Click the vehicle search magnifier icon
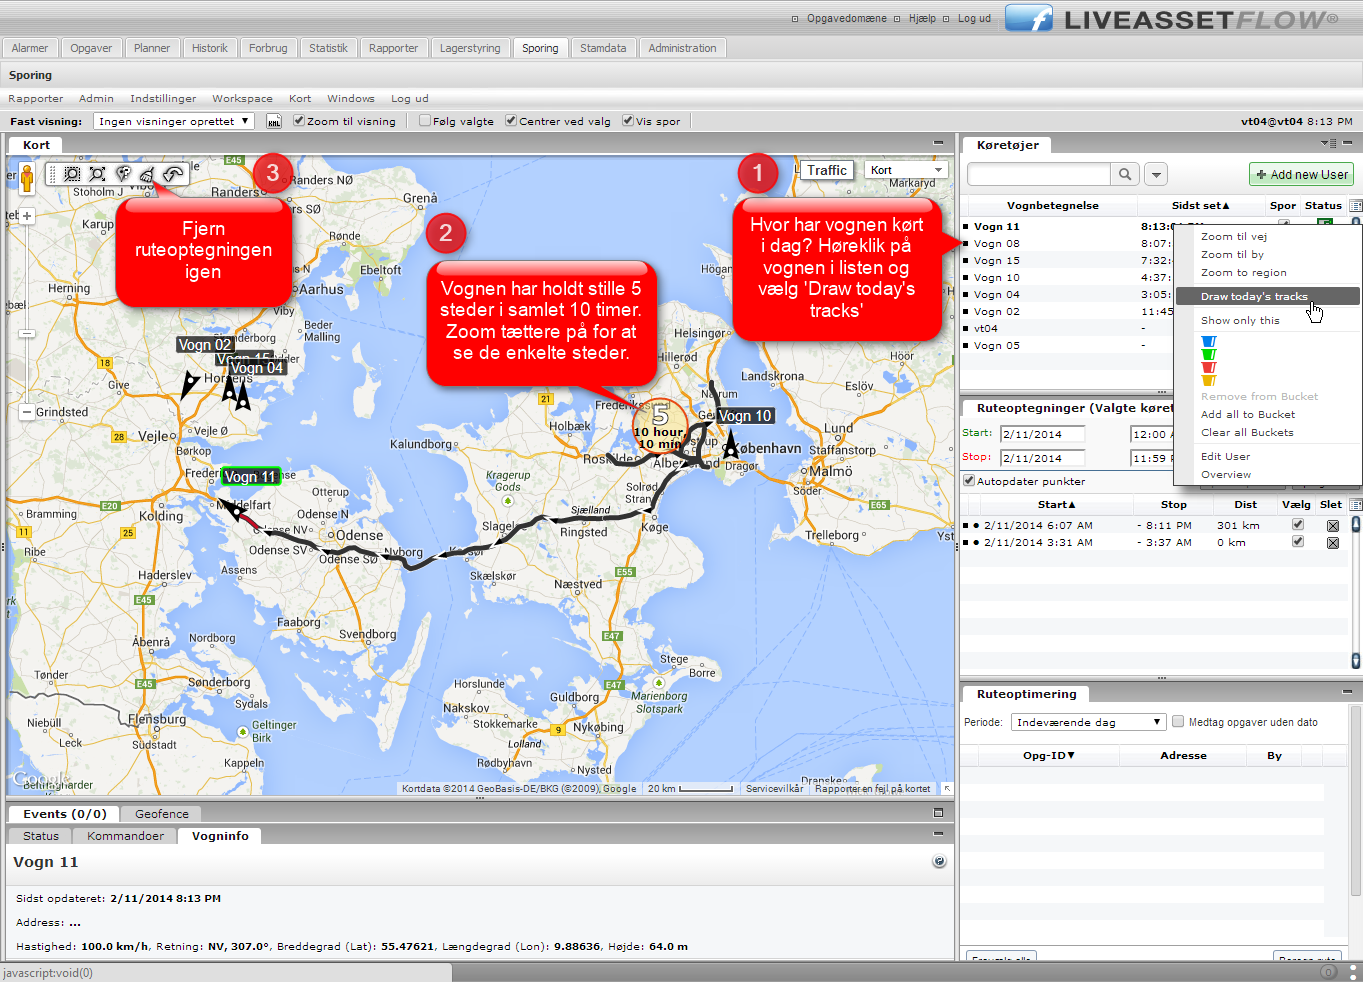This screenshot has height=982, width=1363. (x=1125, y=174)
